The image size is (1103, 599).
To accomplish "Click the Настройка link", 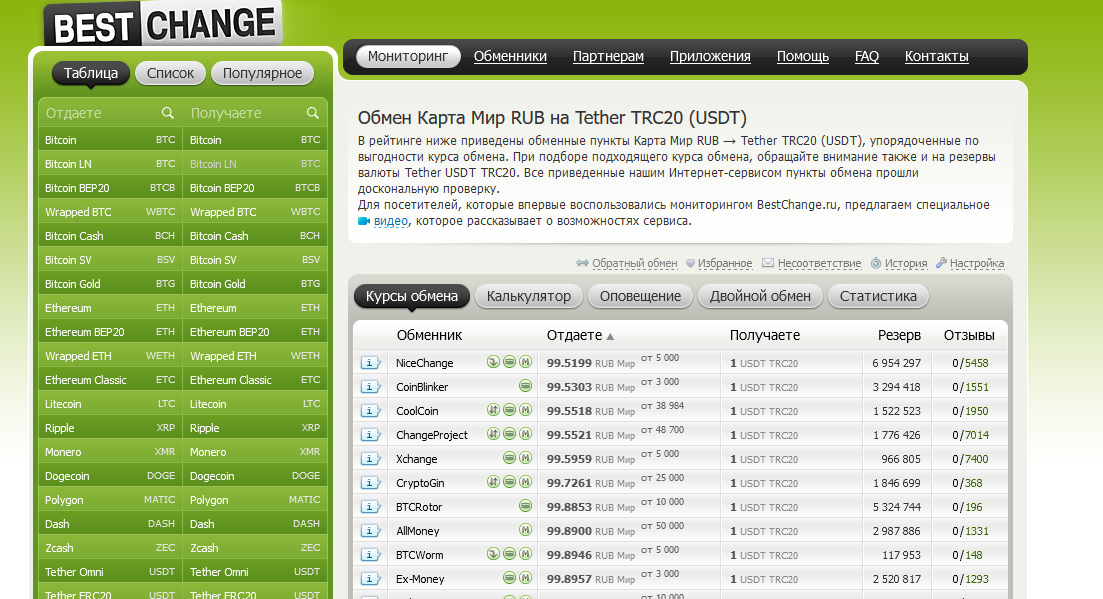I will click(x=977, y=263).
